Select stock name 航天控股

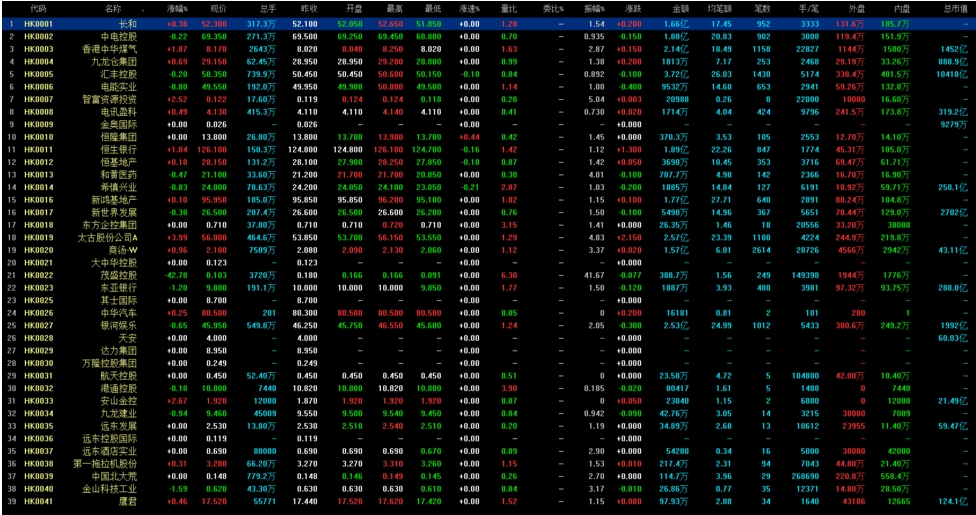119,376
